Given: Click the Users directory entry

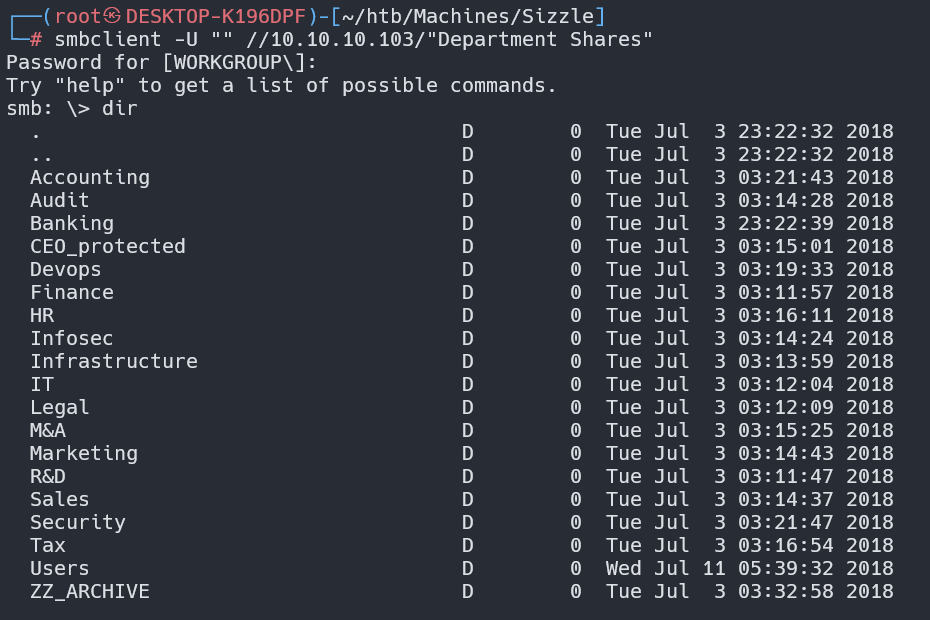Looking at the screenshot, I should click(x=60, y=569).
